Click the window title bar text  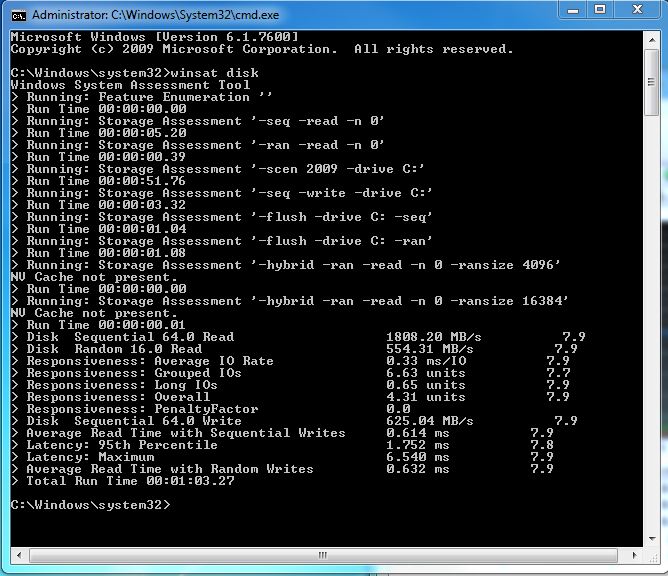(155, 15)
